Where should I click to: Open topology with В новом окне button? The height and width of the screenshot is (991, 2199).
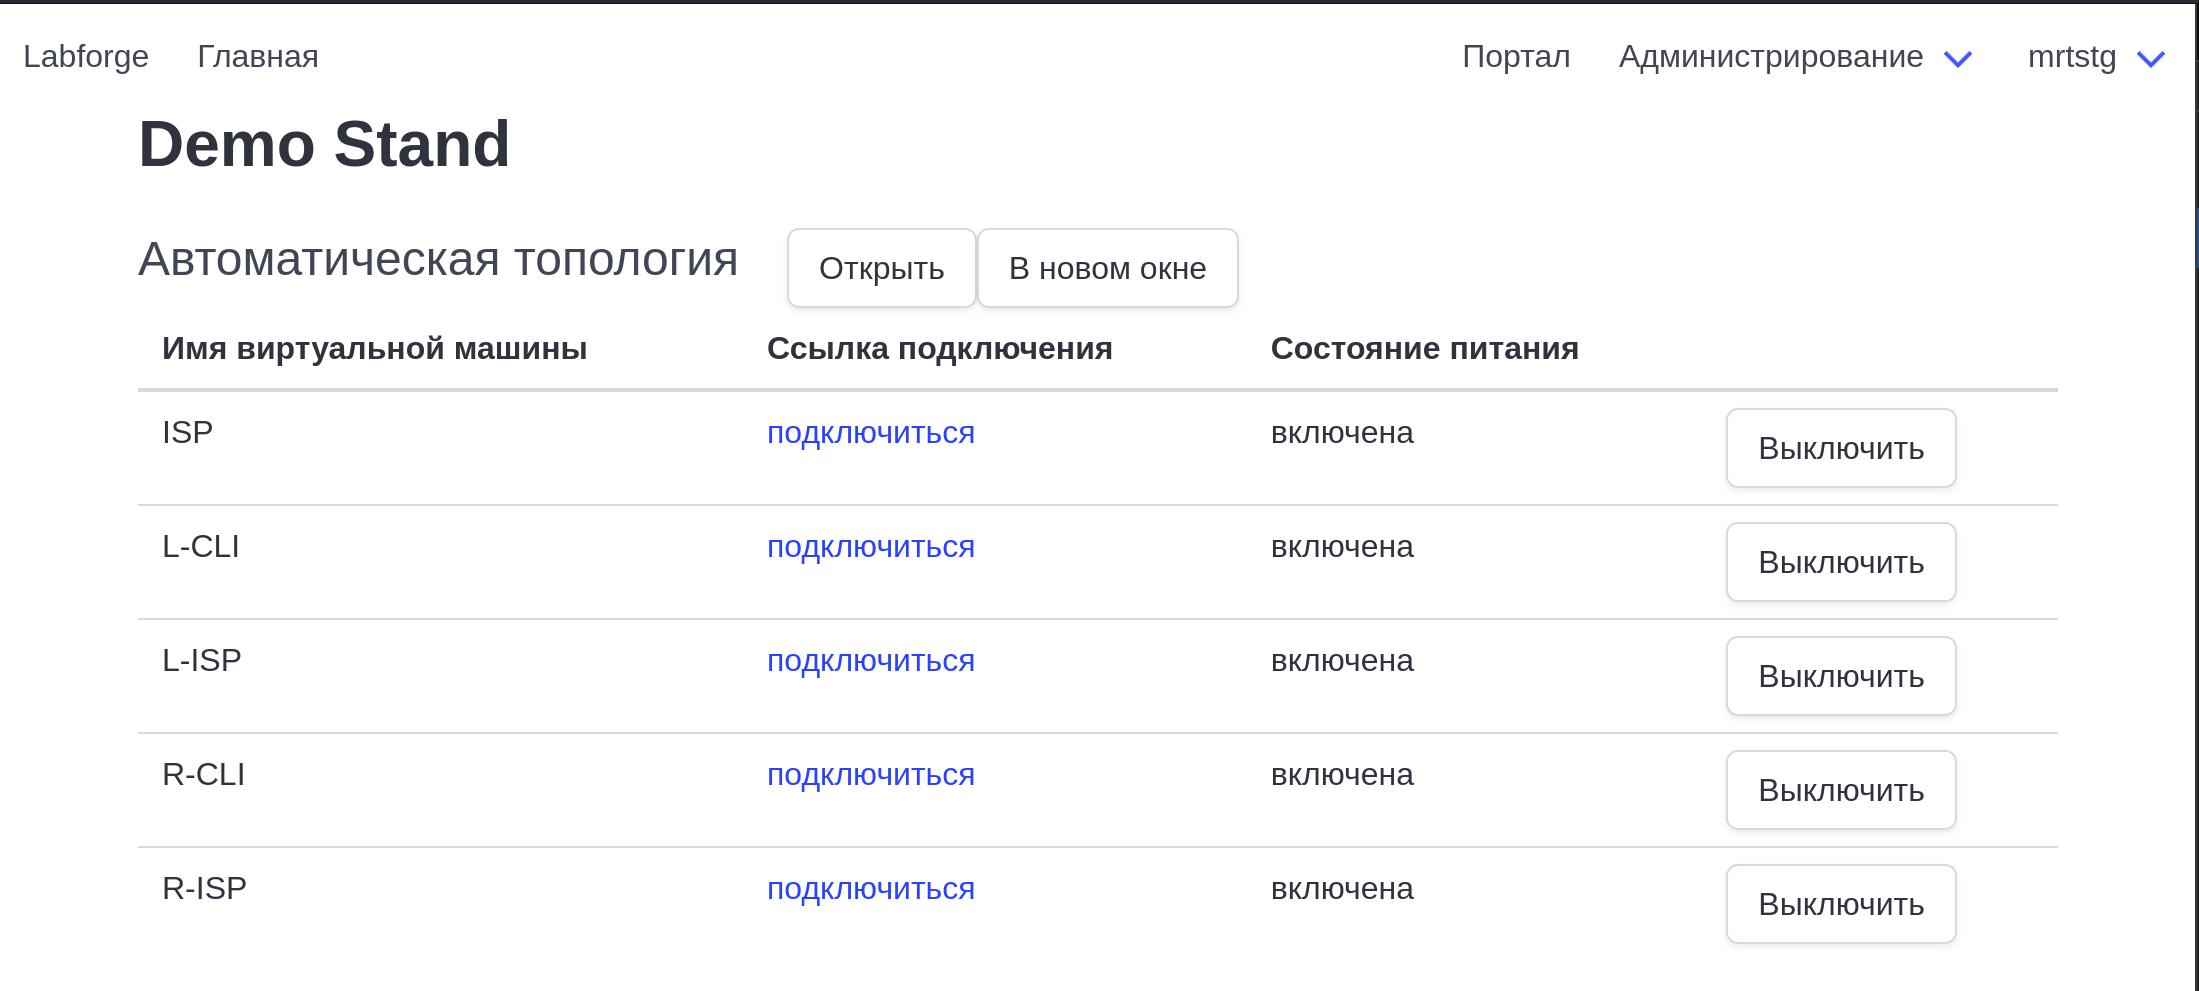1107,268
